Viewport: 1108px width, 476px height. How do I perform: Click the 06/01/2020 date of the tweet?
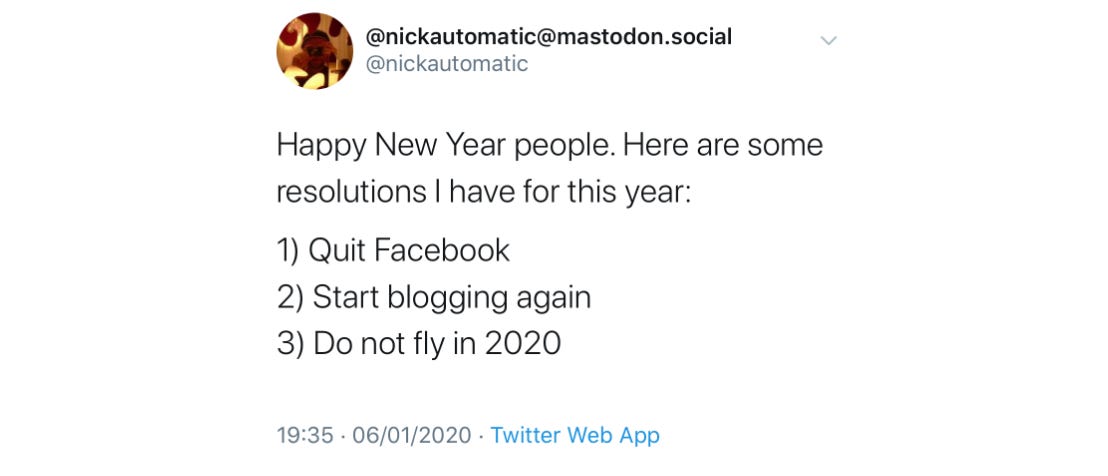[411, 435]
